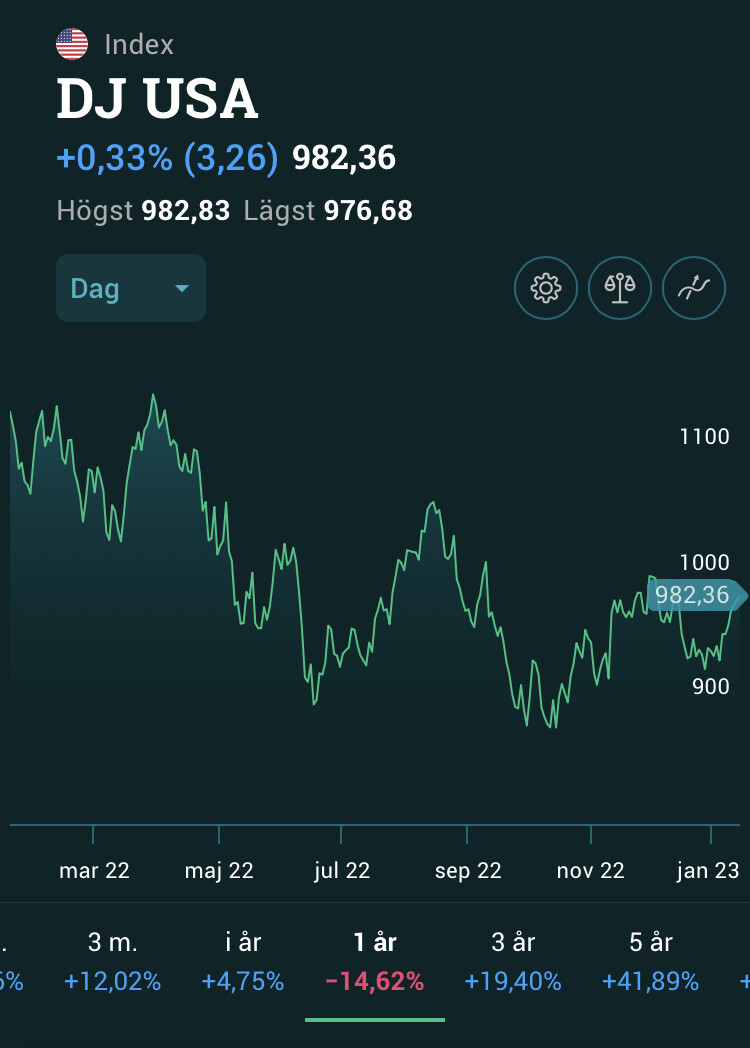Click the -14,62% yearly return value
The height and width of the screenshot is (1048, 750).
click(375, 982)
